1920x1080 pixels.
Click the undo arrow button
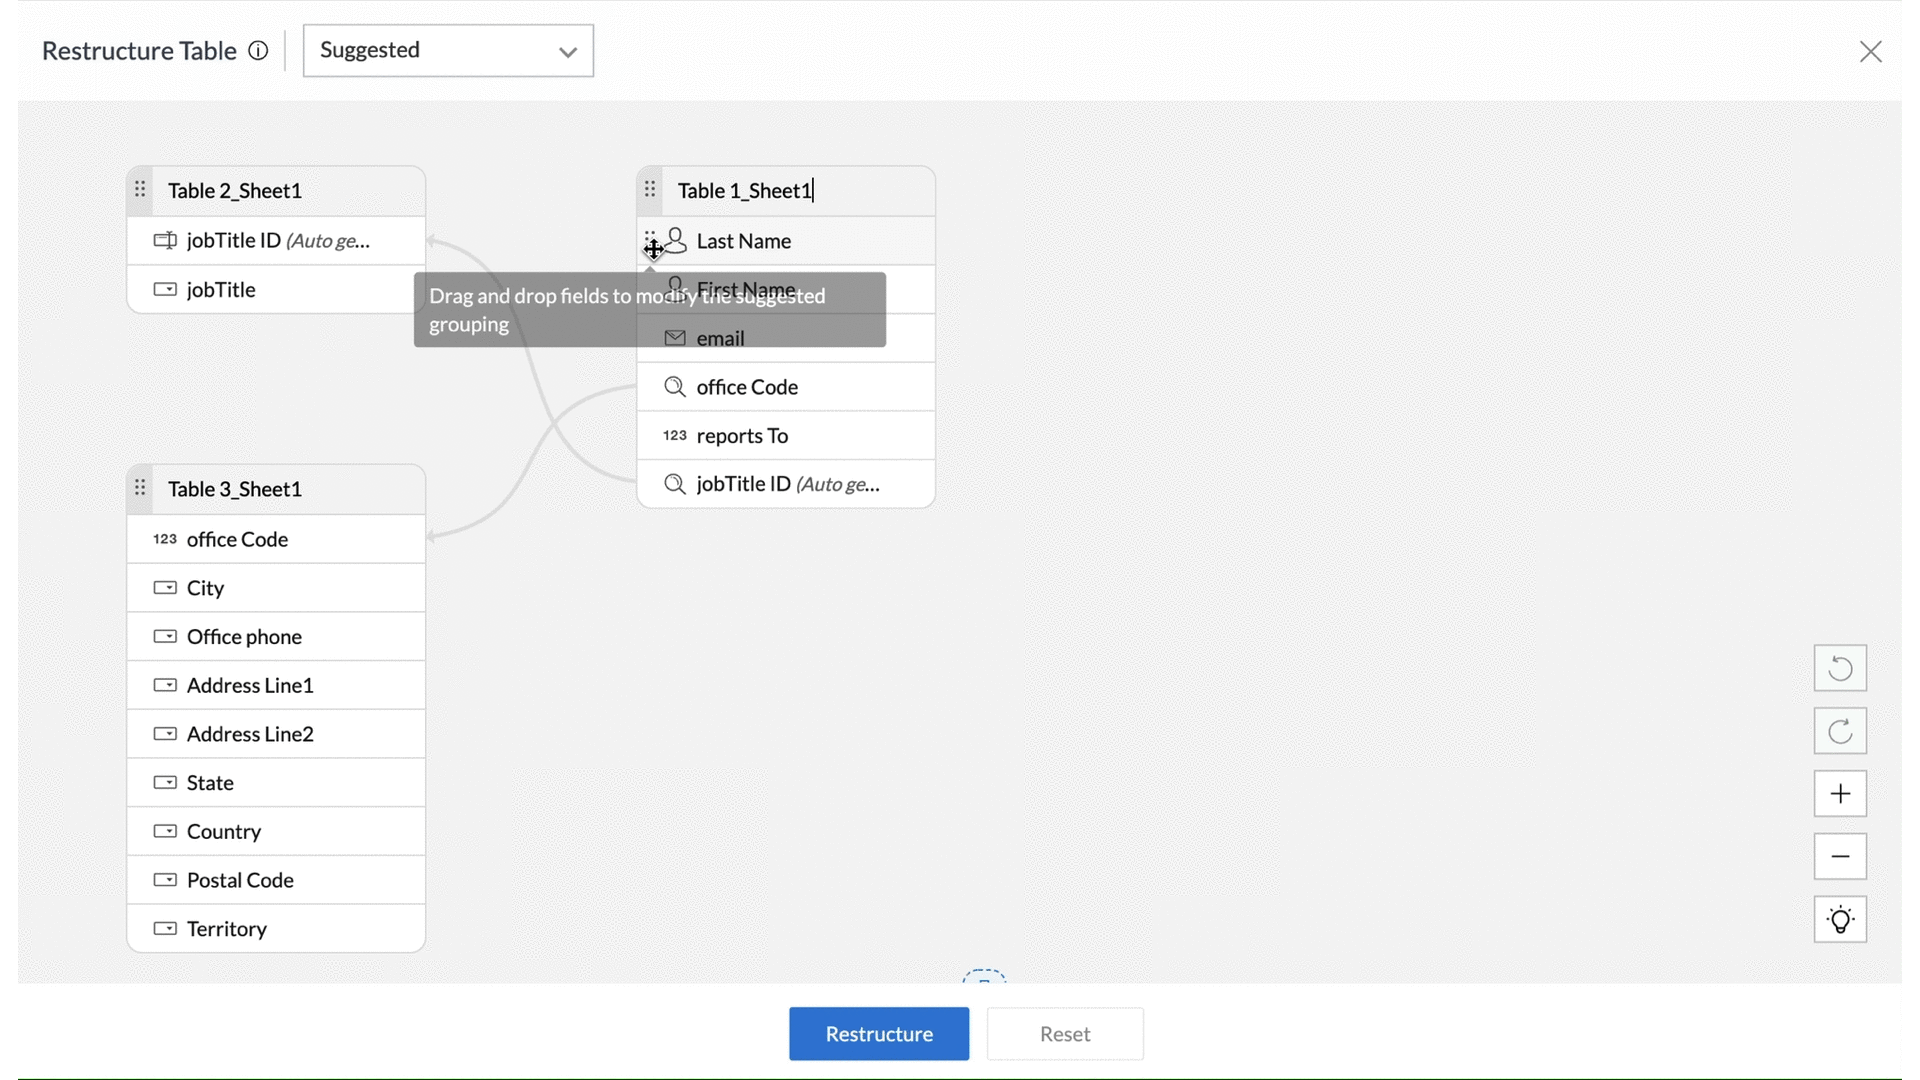point(1840,668)
